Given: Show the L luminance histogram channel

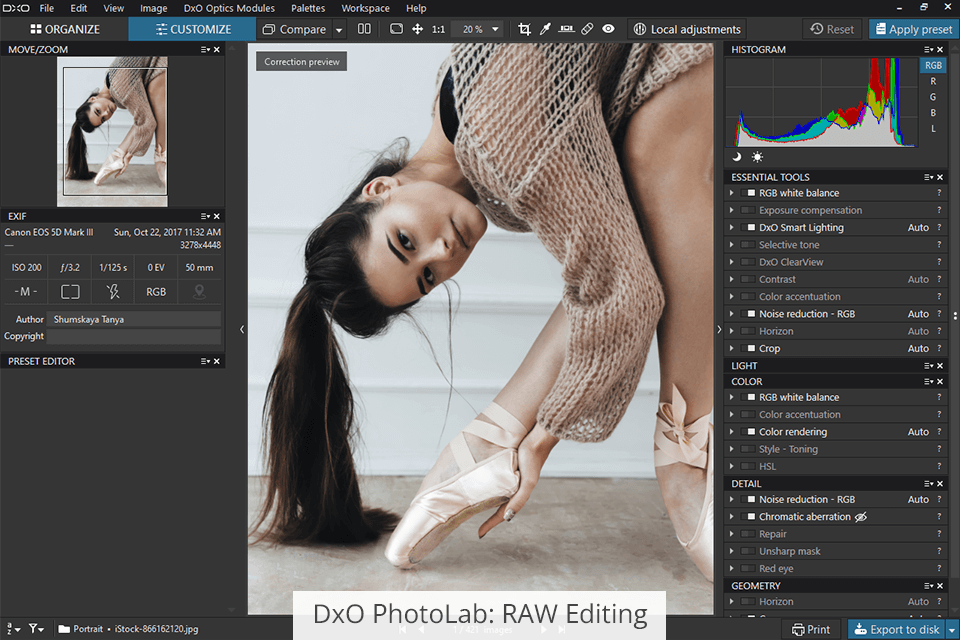Looking at the screenshot, I should (933, 129).
